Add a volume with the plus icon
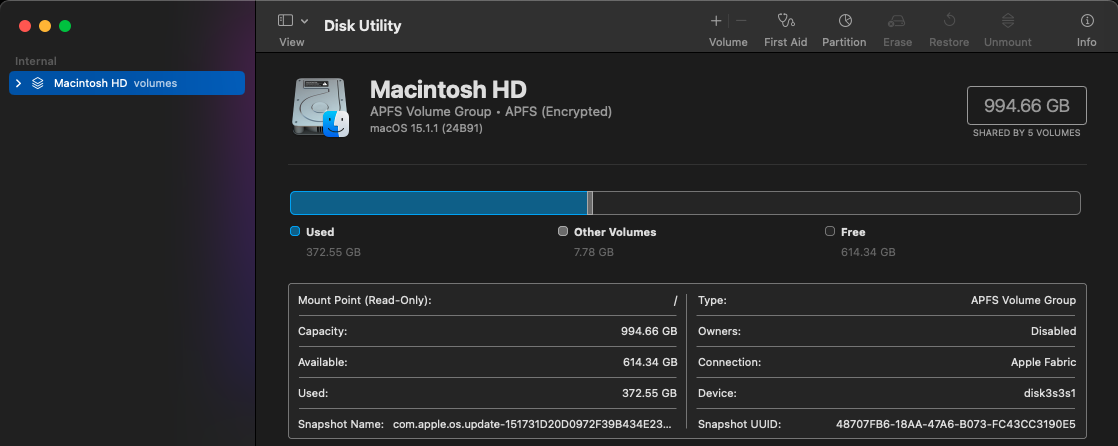 pyautogui.click(x=716, y=21)
